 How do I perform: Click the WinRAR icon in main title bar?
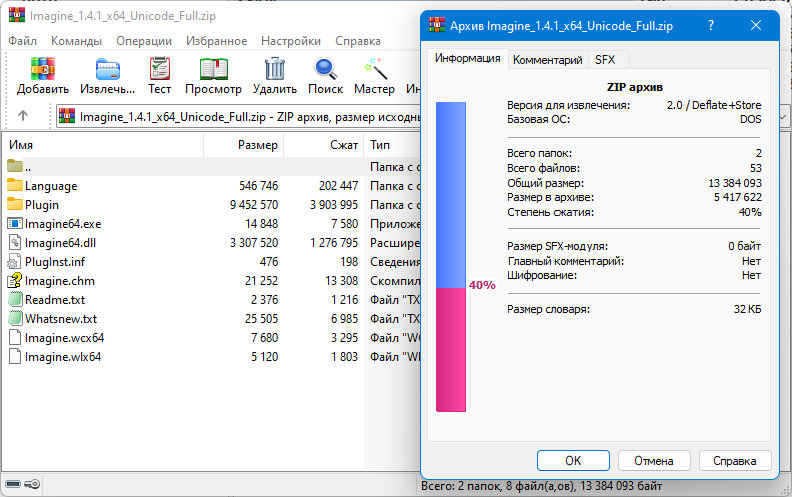click(17, 15)
